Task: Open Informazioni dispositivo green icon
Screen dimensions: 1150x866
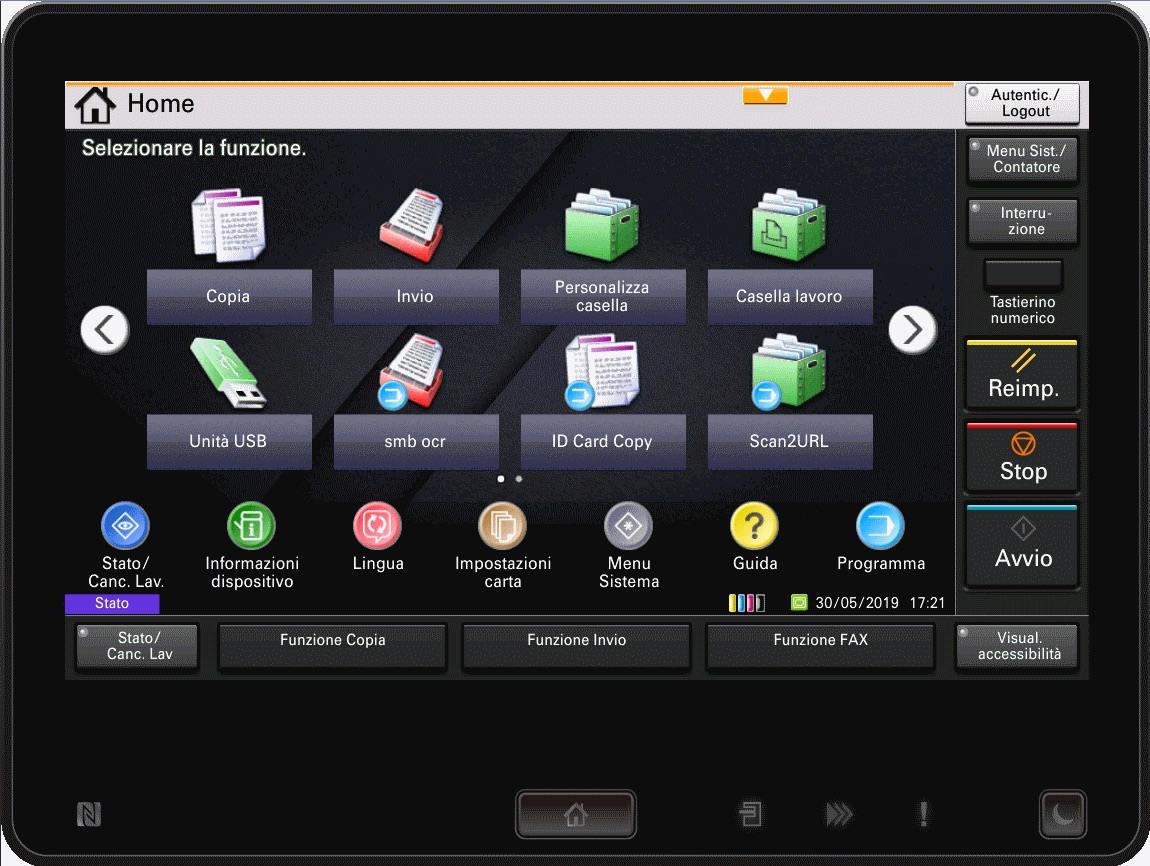Action: tap(252, 526)
